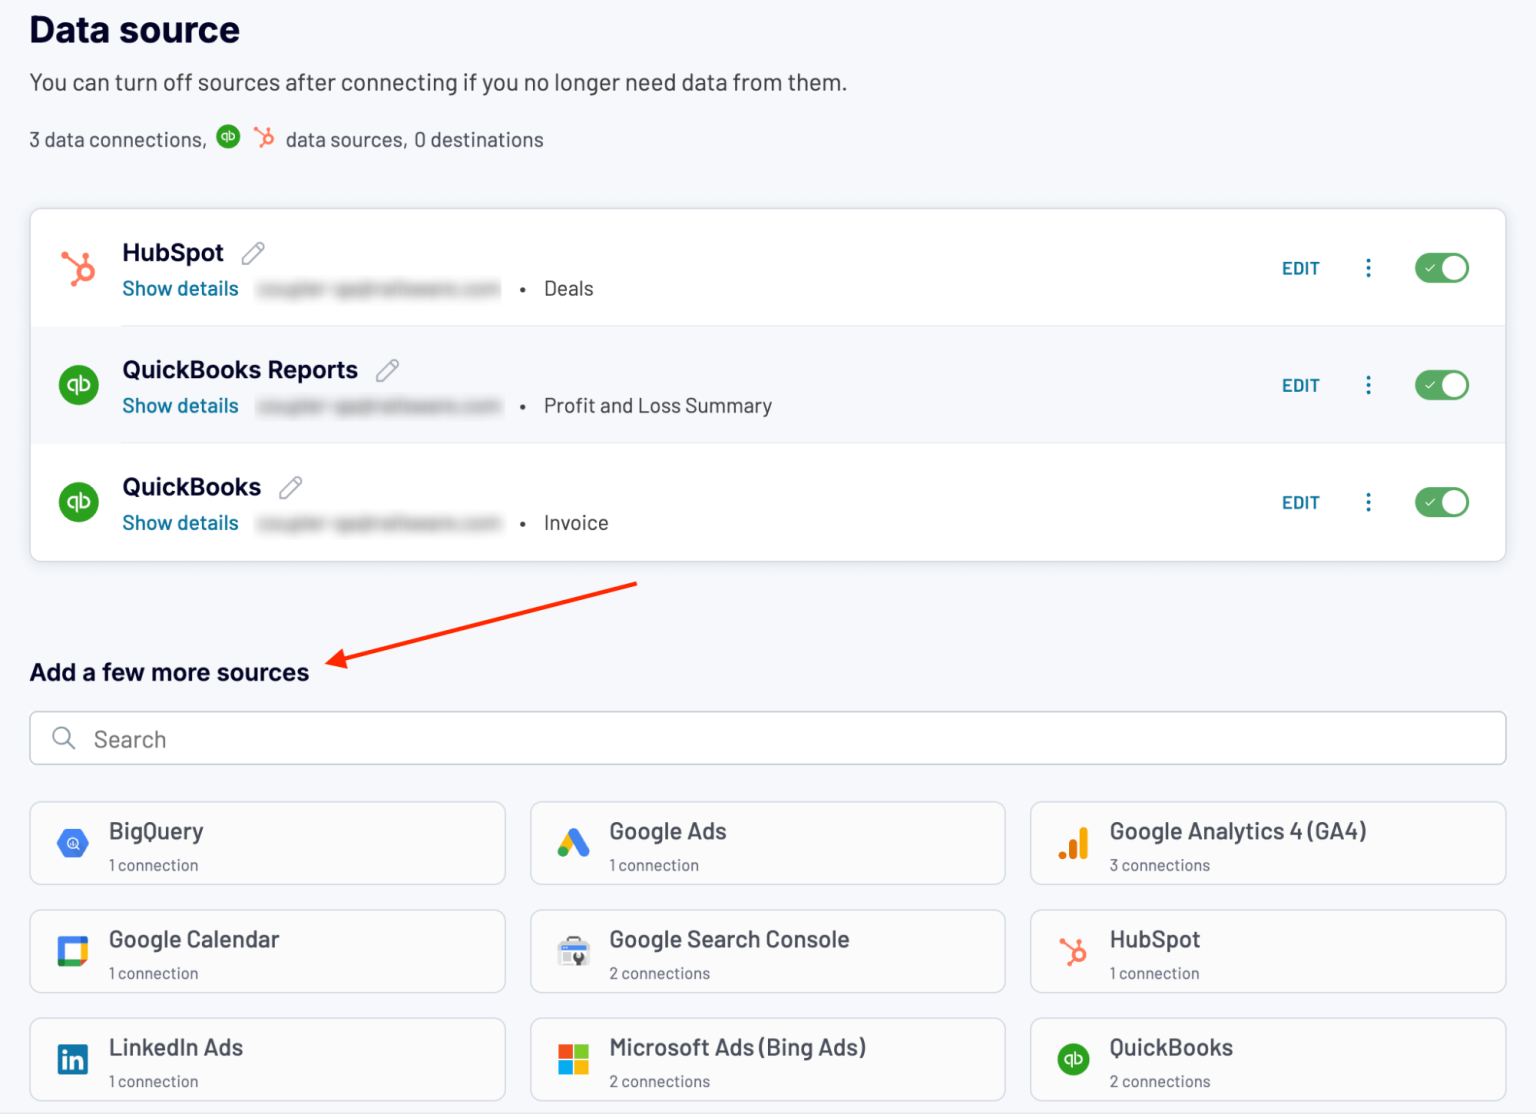Viewport: 1536px width, 1114px height.
Task: Expand Show details for QuickBooks Reports
Action: click(180, 405)
